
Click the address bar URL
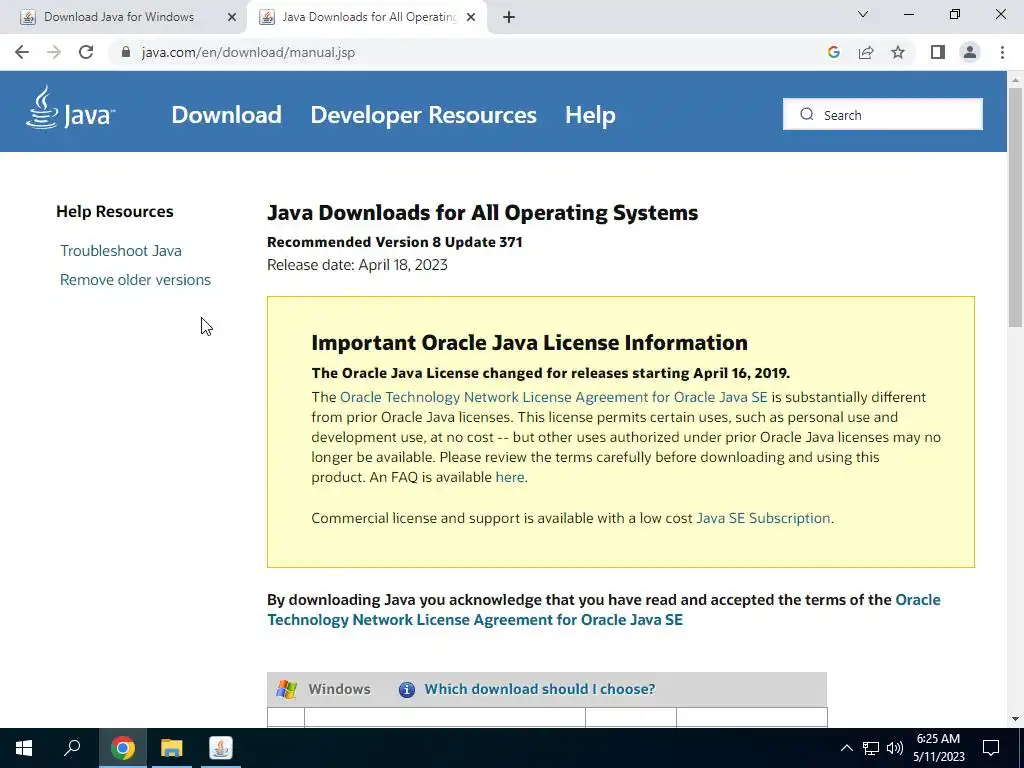248,52
